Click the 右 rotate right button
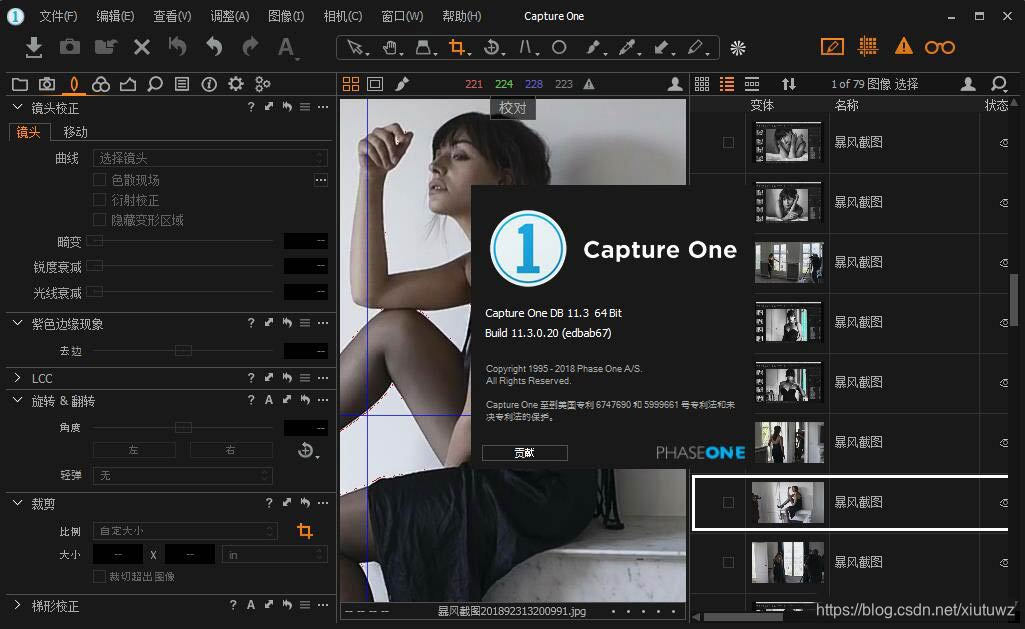Screen dimensions: 1025x629 tap(231, 450)
